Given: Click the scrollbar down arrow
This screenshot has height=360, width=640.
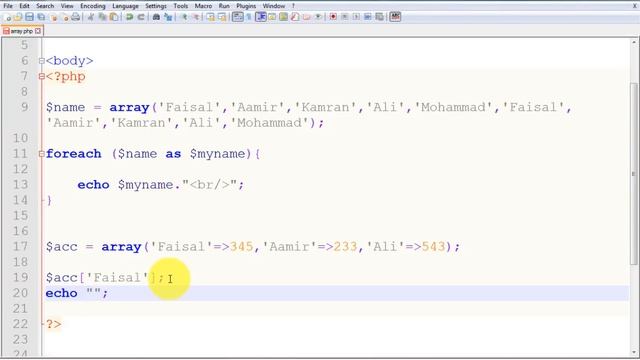Looking at the screenshot, I should pyautogui.click(x=634, y=352).
